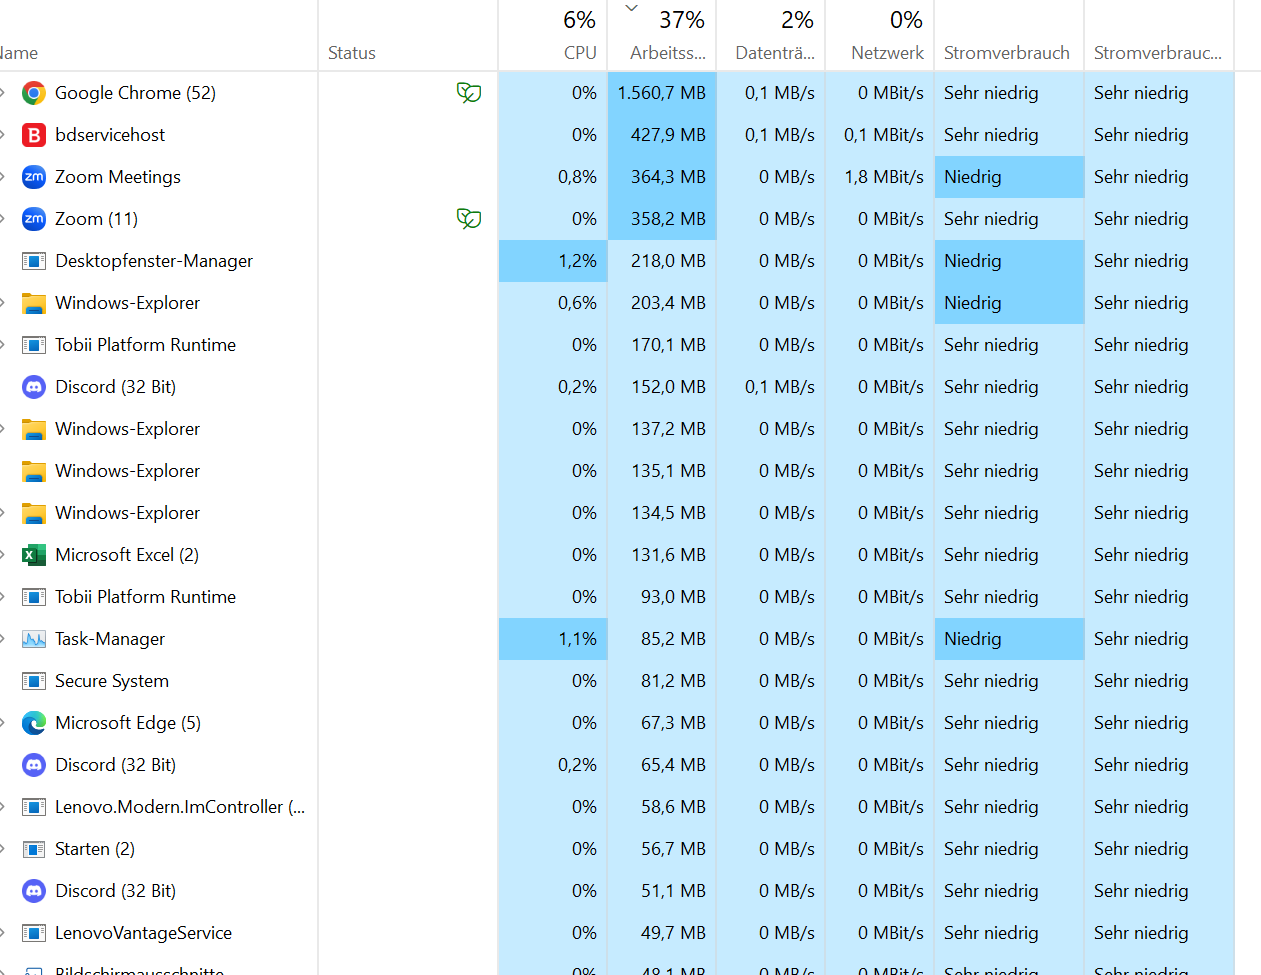This screenshot has height=975, width=1261.
Task: Select the Secure System process name
Action: (x=112, y=681)
